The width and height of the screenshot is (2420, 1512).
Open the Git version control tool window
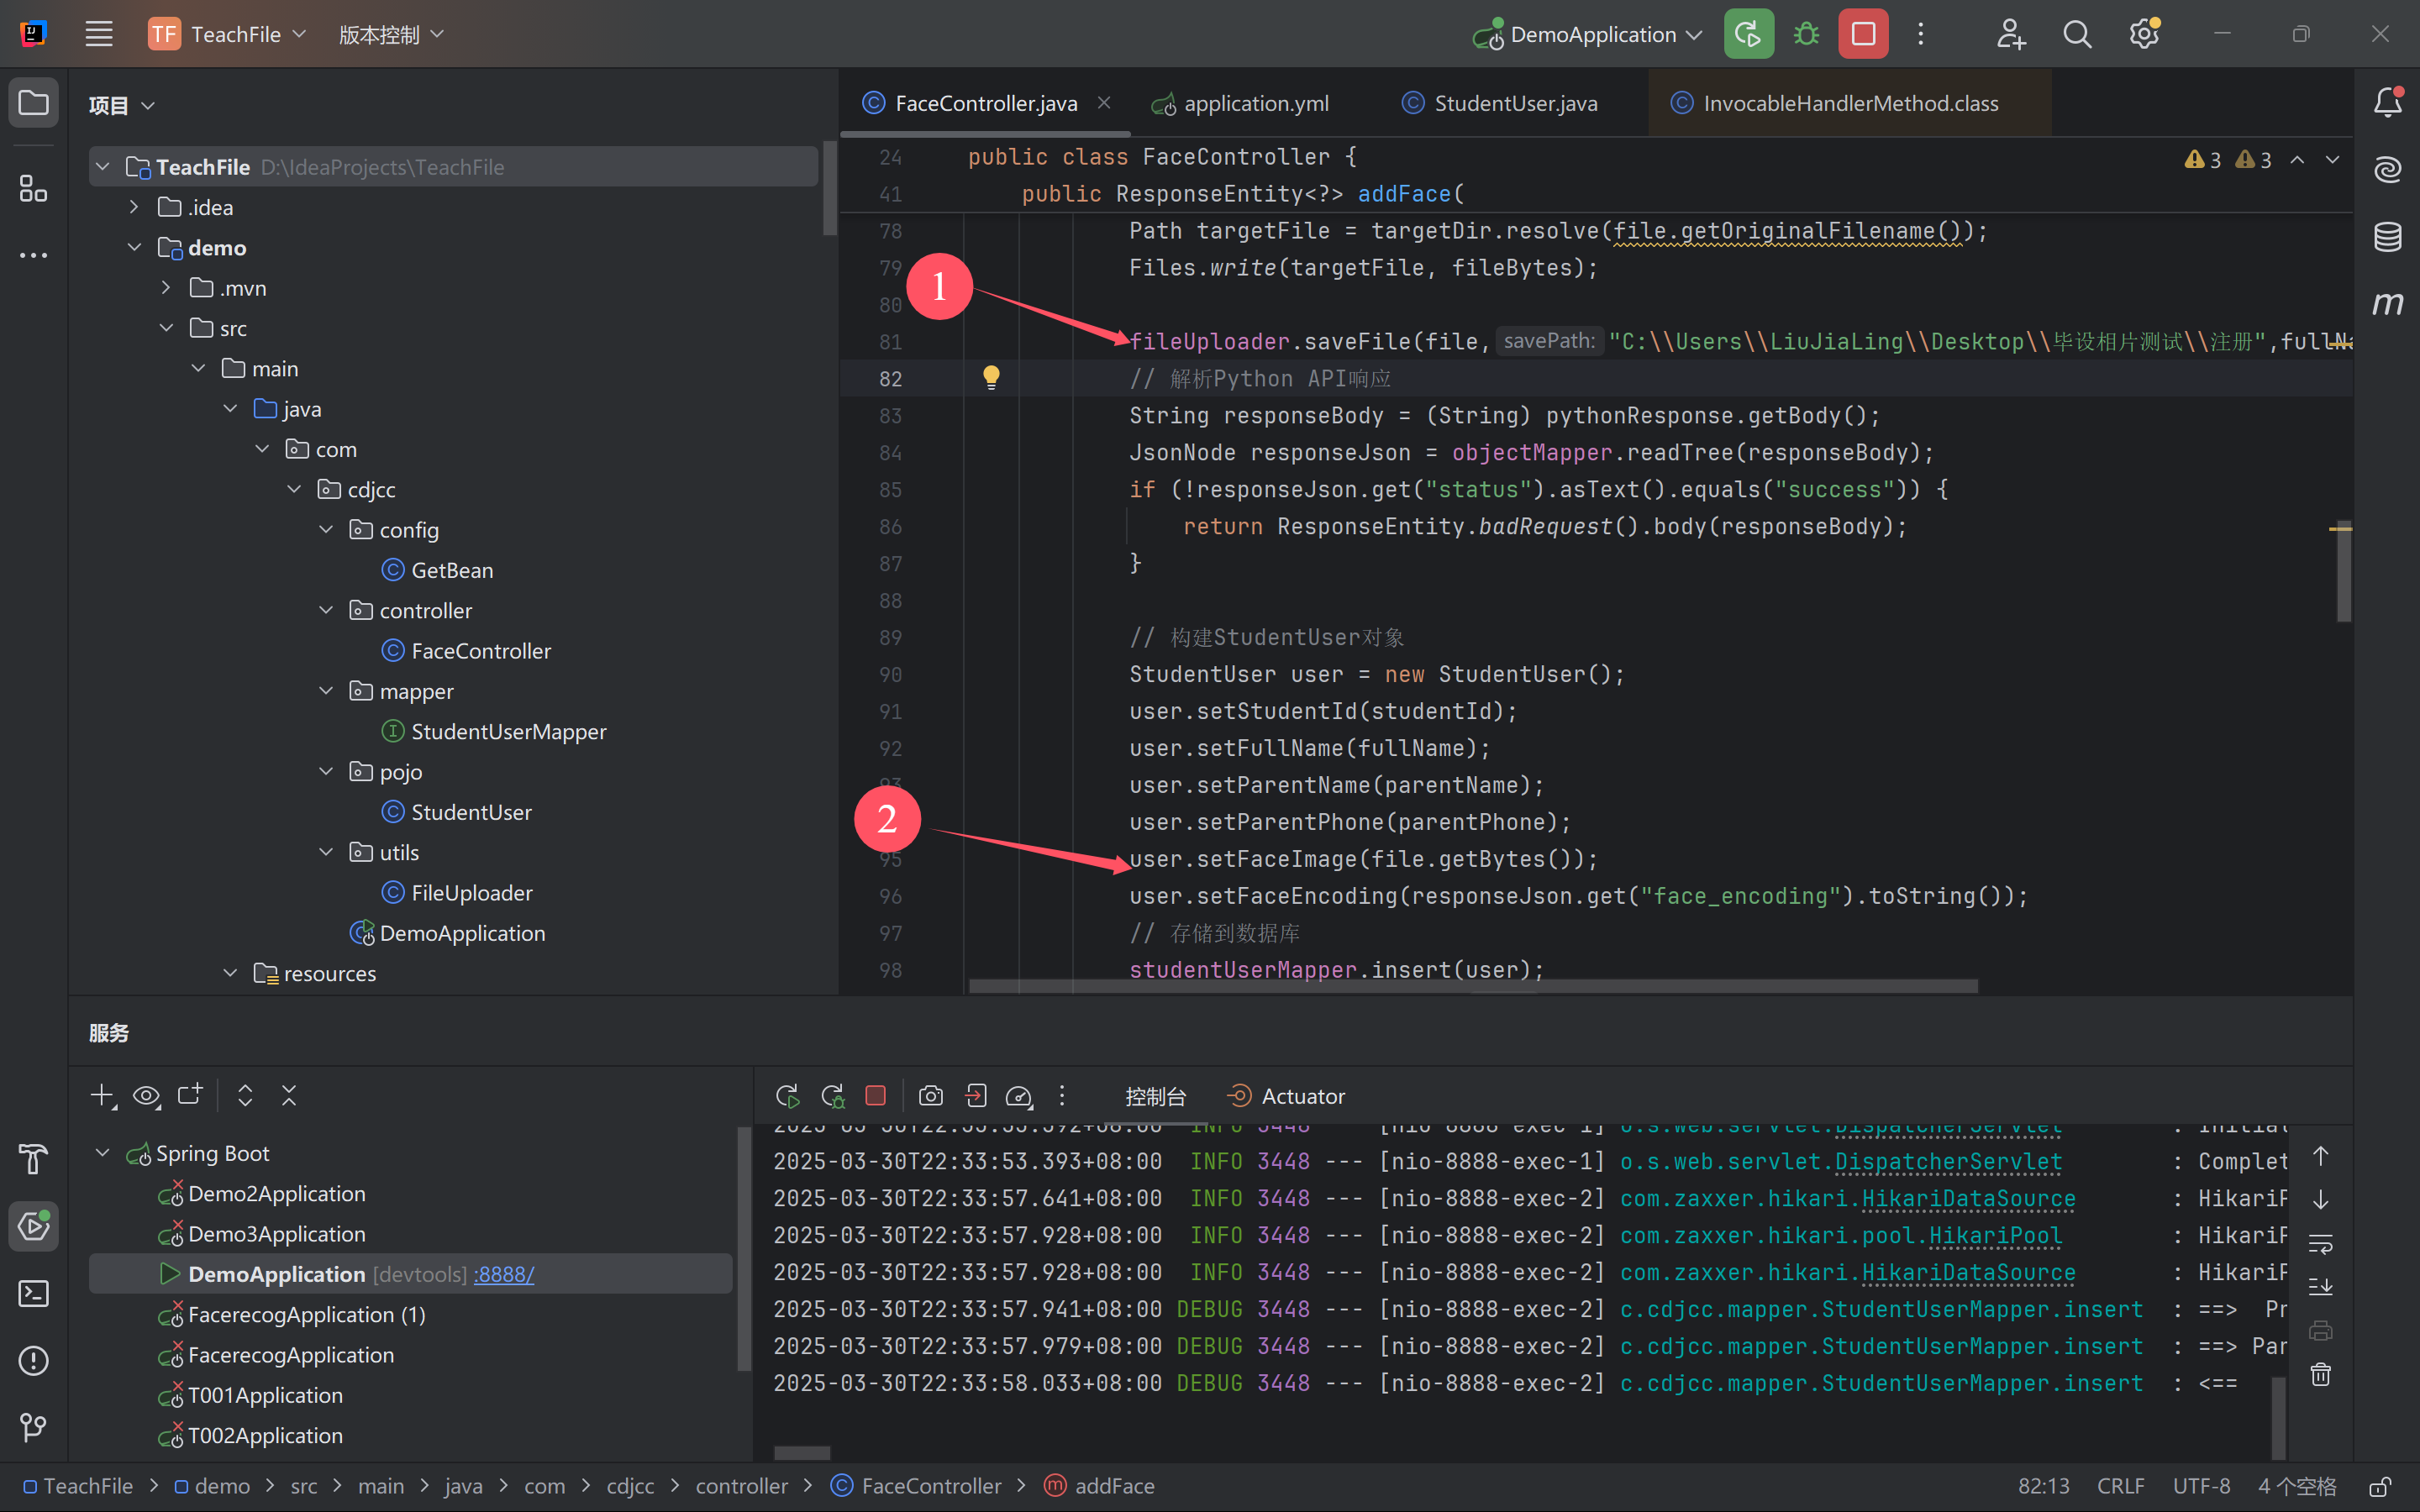pos(33,1427)
